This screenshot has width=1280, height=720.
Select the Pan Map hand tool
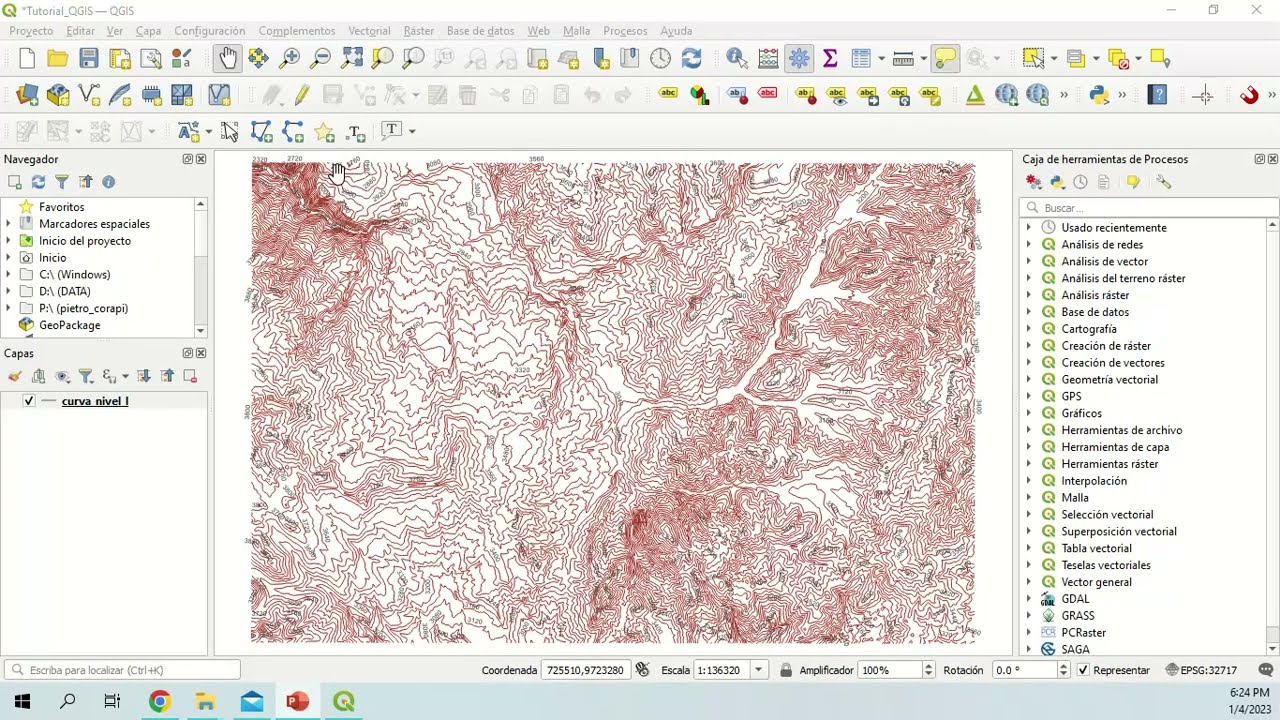[228, 59]
